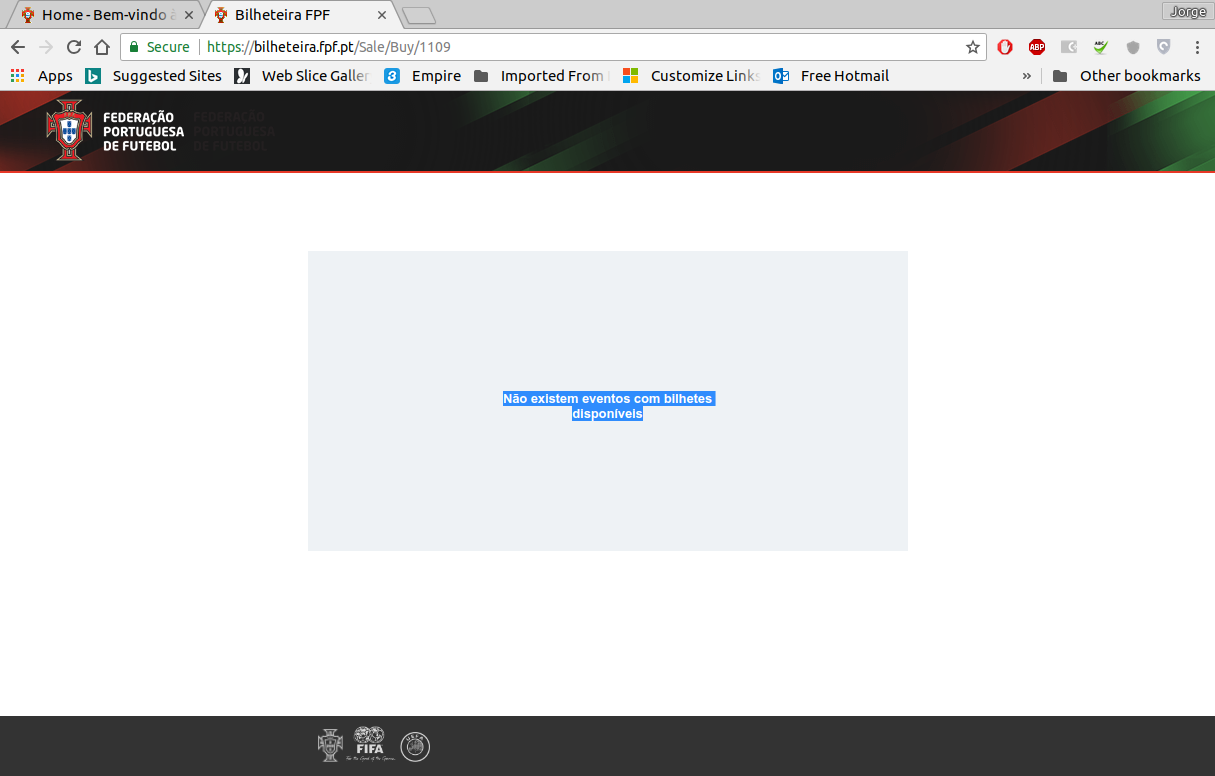1215x776 pixels.
Task: Reload the Bilheteira FPF page
Action: [73, 47]
